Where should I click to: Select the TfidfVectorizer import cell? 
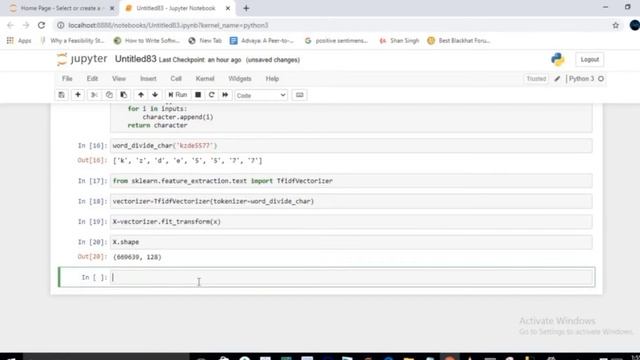tap(351, 181)
